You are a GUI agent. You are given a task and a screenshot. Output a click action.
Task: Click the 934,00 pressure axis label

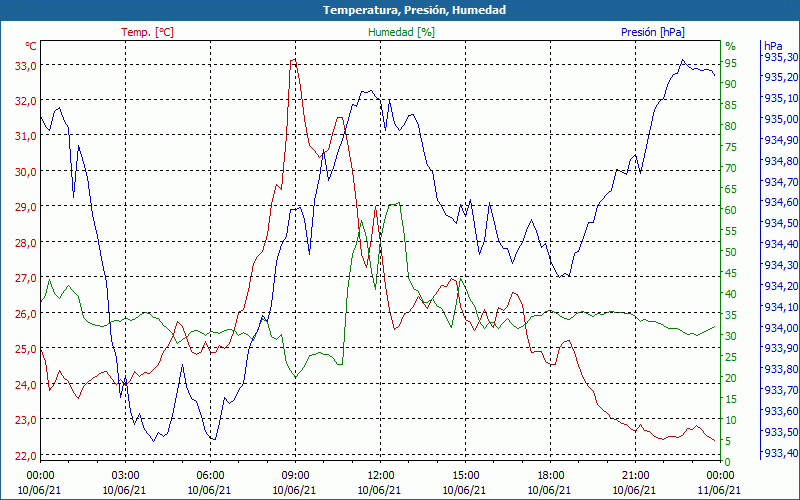[x=781, y=328]
